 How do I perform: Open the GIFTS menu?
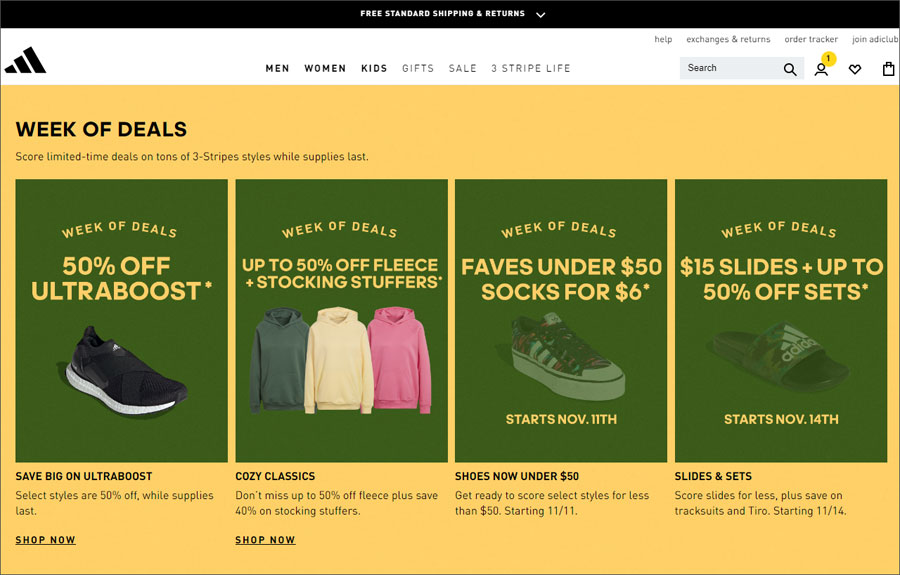pos(418,68)
